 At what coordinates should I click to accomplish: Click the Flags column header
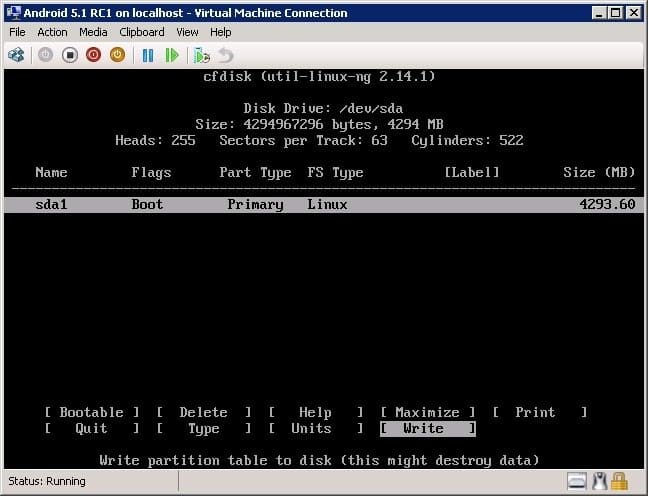(151, 172)
